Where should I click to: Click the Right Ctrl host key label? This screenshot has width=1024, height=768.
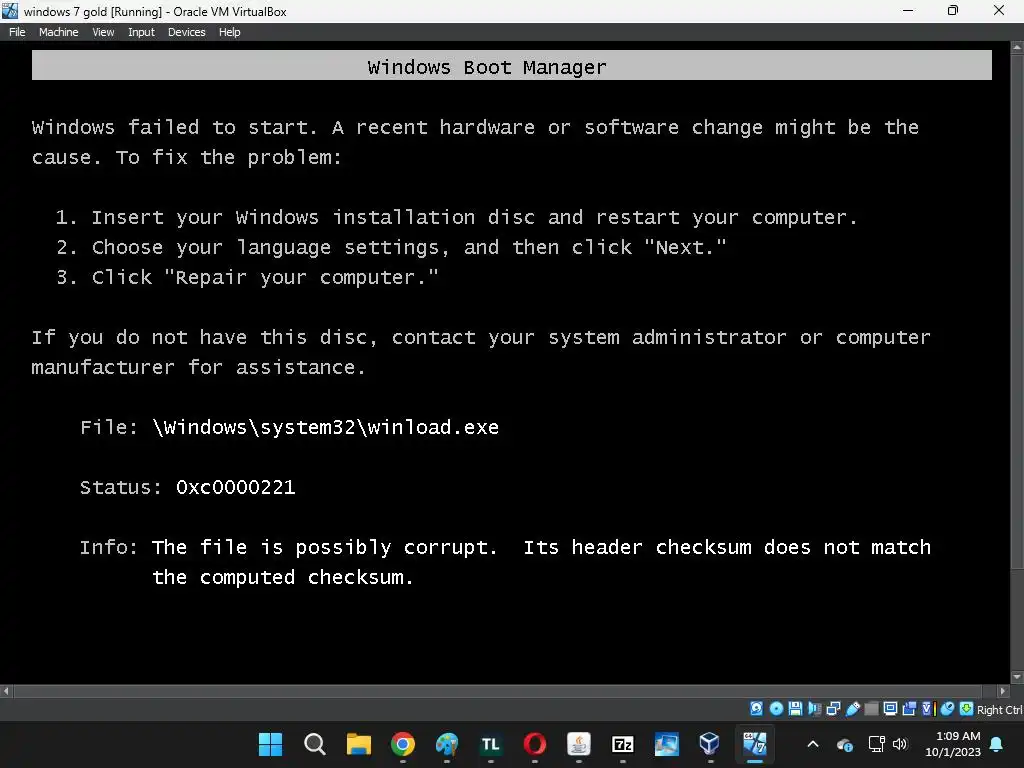(999, 709)
